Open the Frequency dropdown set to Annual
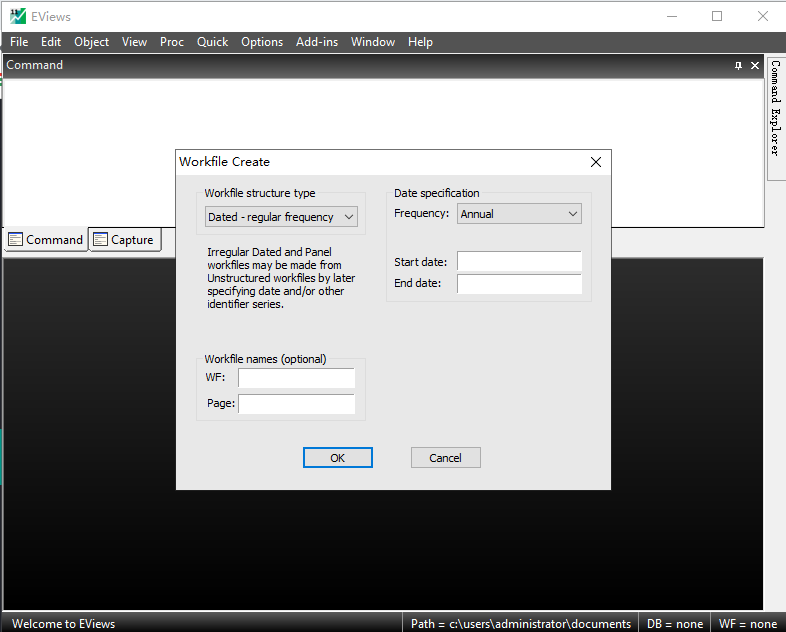Screen dimensions: 786x632 [x=519, y=214]
